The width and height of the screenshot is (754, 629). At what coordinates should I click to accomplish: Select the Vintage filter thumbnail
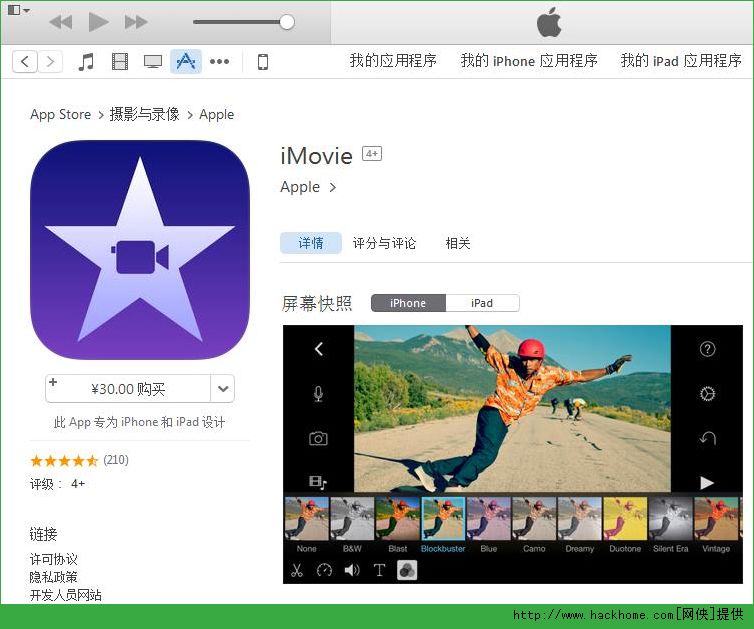pos(716,519)
